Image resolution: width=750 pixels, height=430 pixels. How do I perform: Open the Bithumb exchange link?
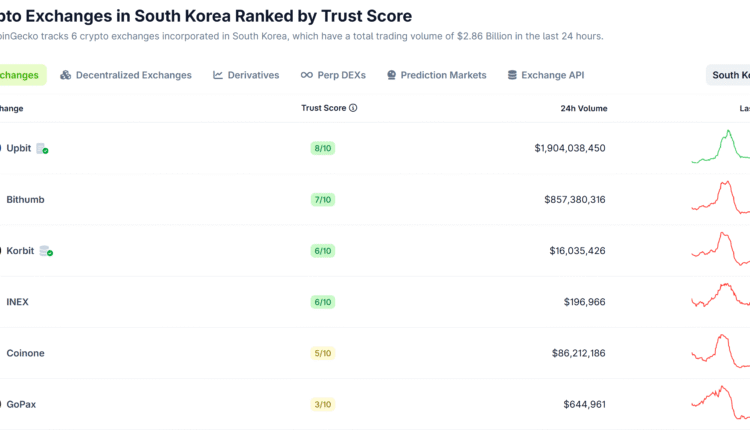coord(25,199)
